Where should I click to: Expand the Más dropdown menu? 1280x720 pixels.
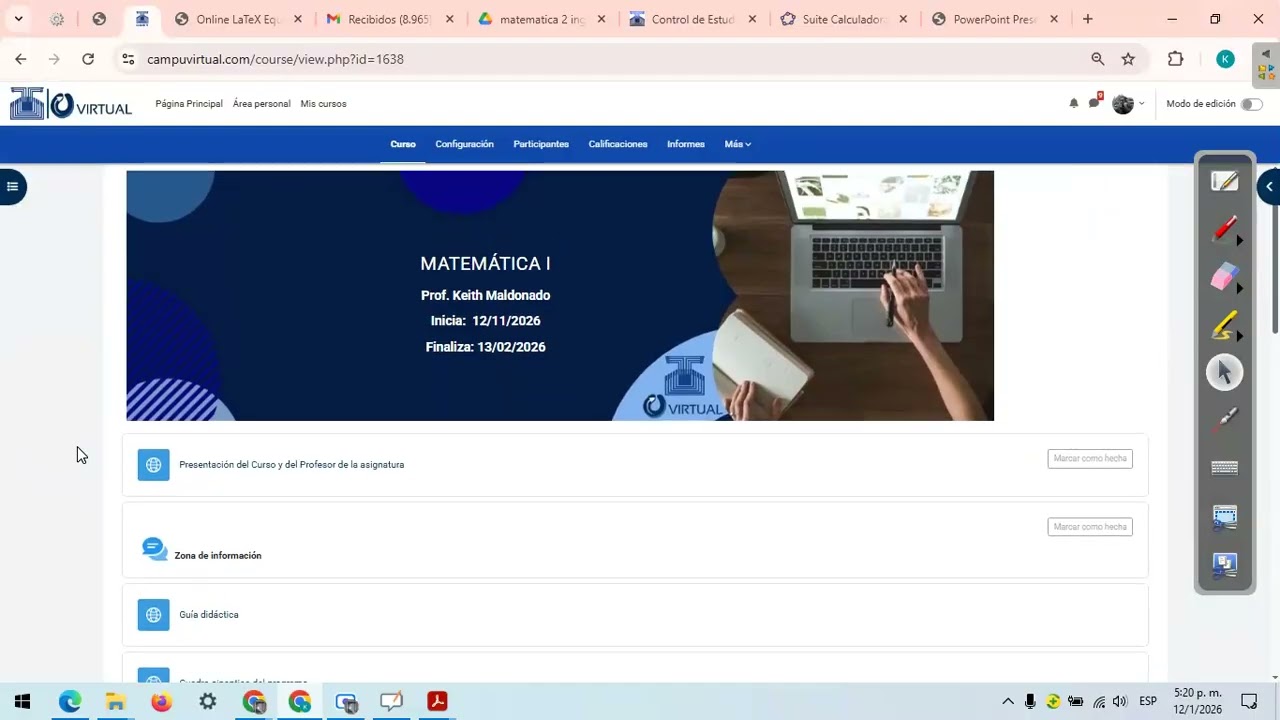(738, 144)
